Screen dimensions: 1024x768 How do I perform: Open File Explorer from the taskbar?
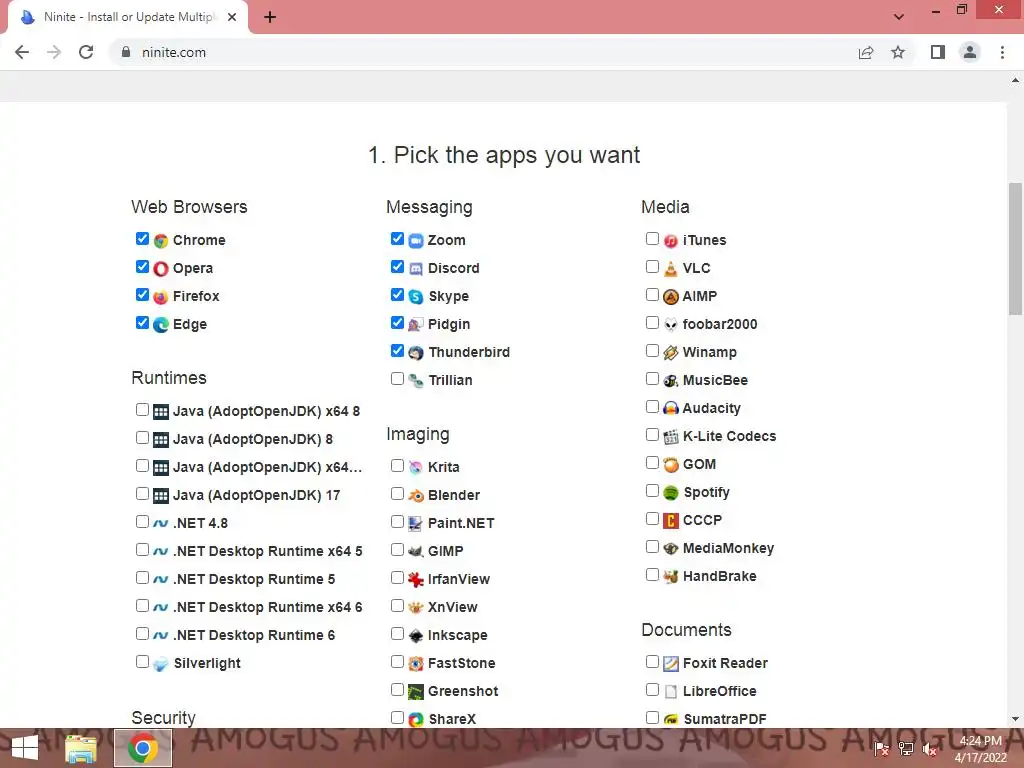[81, 748]
